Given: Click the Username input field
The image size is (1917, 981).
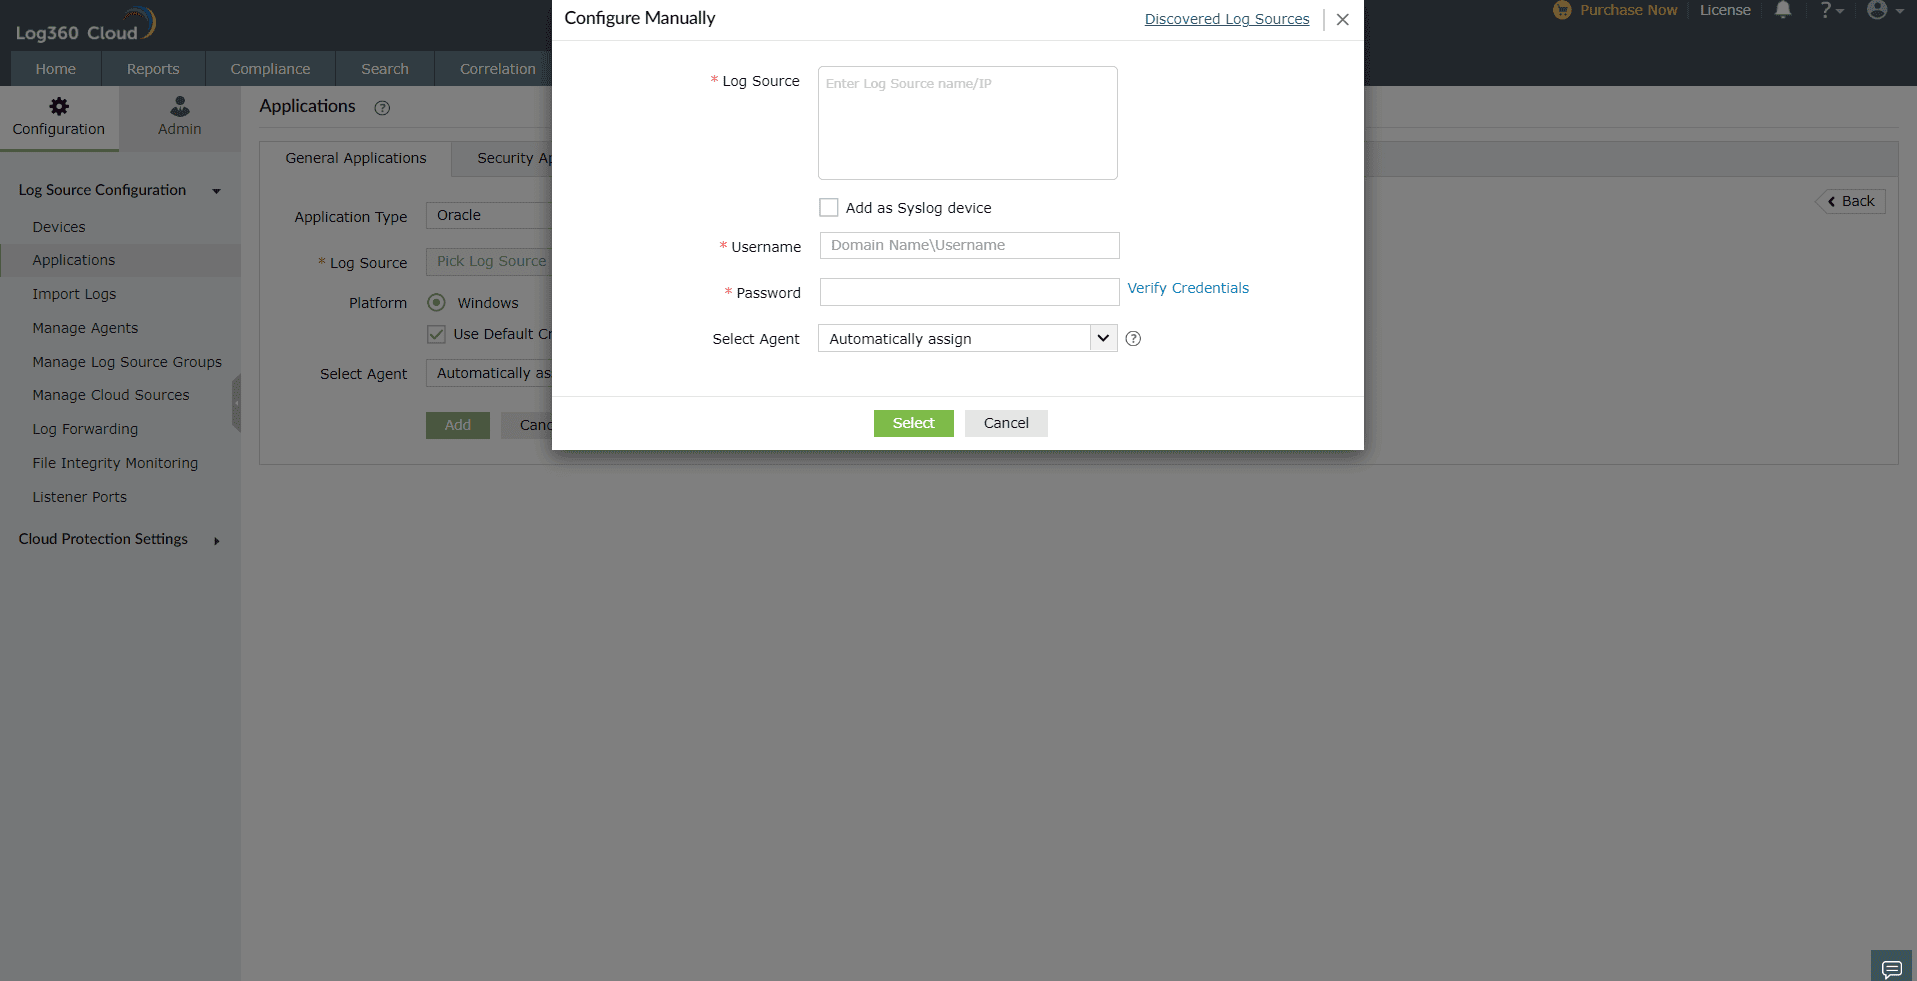Looking at the screenshot, I should click(969, 246).
